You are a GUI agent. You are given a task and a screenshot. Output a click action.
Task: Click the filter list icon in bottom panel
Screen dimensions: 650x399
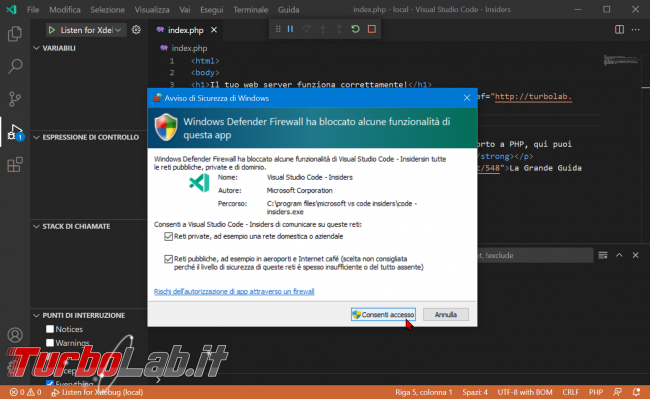tap(603, 255)
